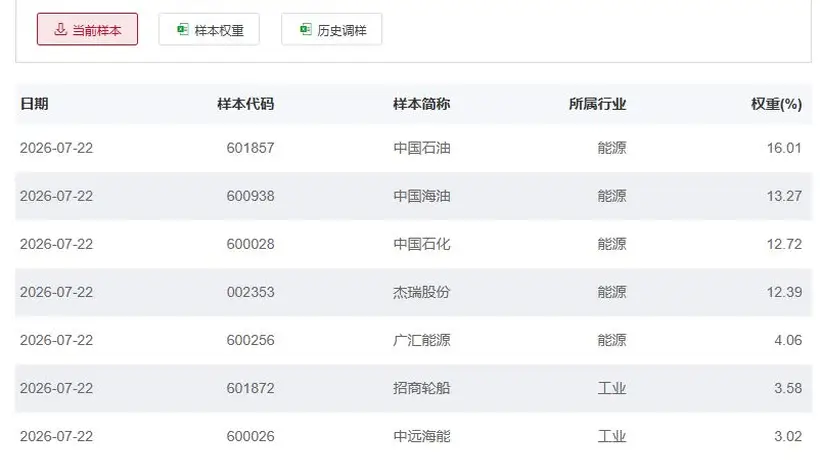820x460 pixels.
Task: Click the weight value 12.72
Action: [x=784, y=244]
